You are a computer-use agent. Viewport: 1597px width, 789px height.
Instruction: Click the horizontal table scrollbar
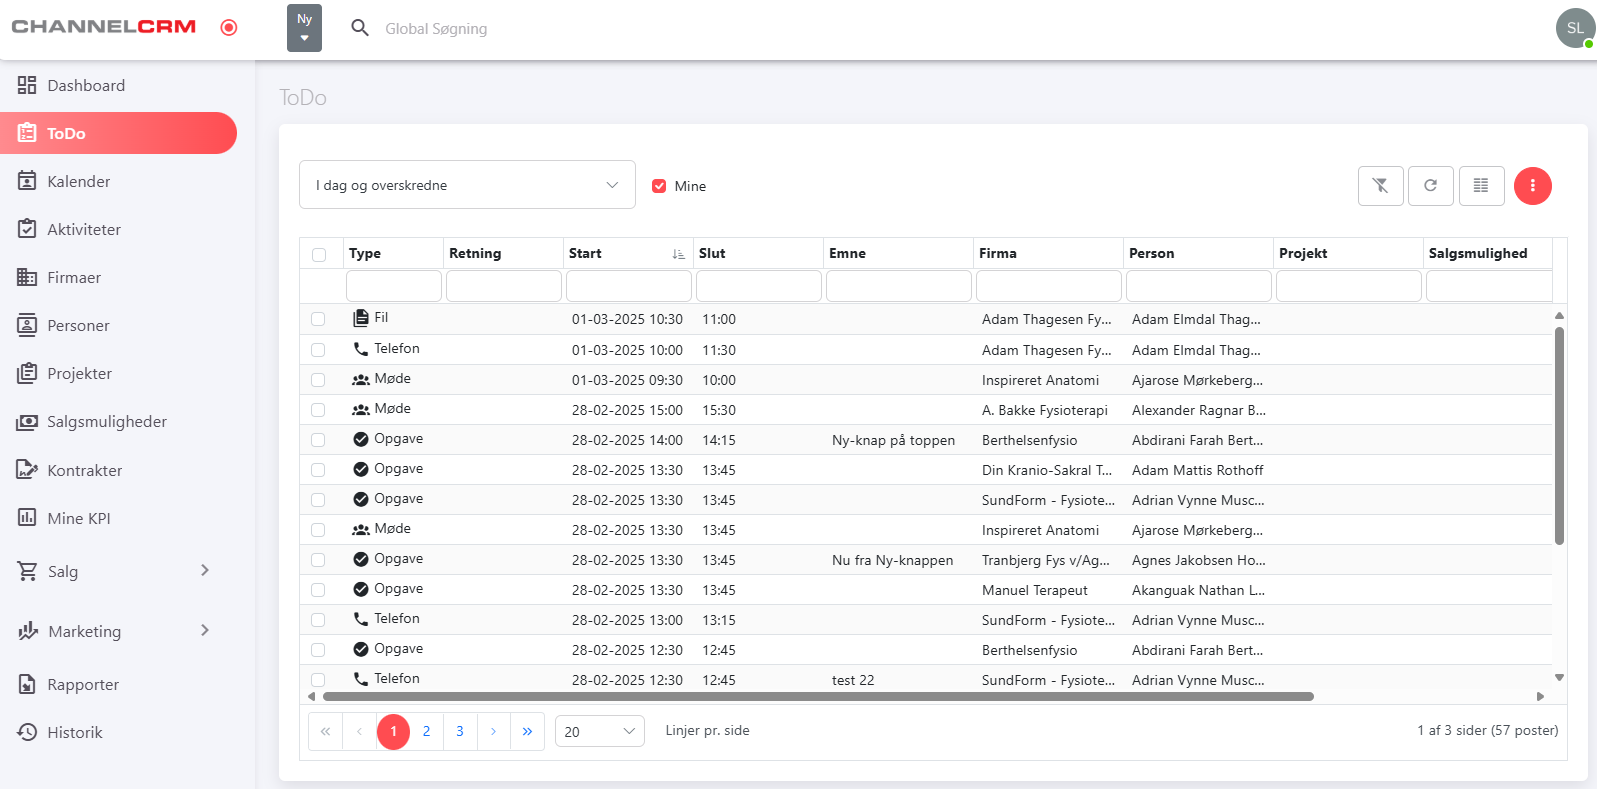pyautogui.click(x=818, y=696)
